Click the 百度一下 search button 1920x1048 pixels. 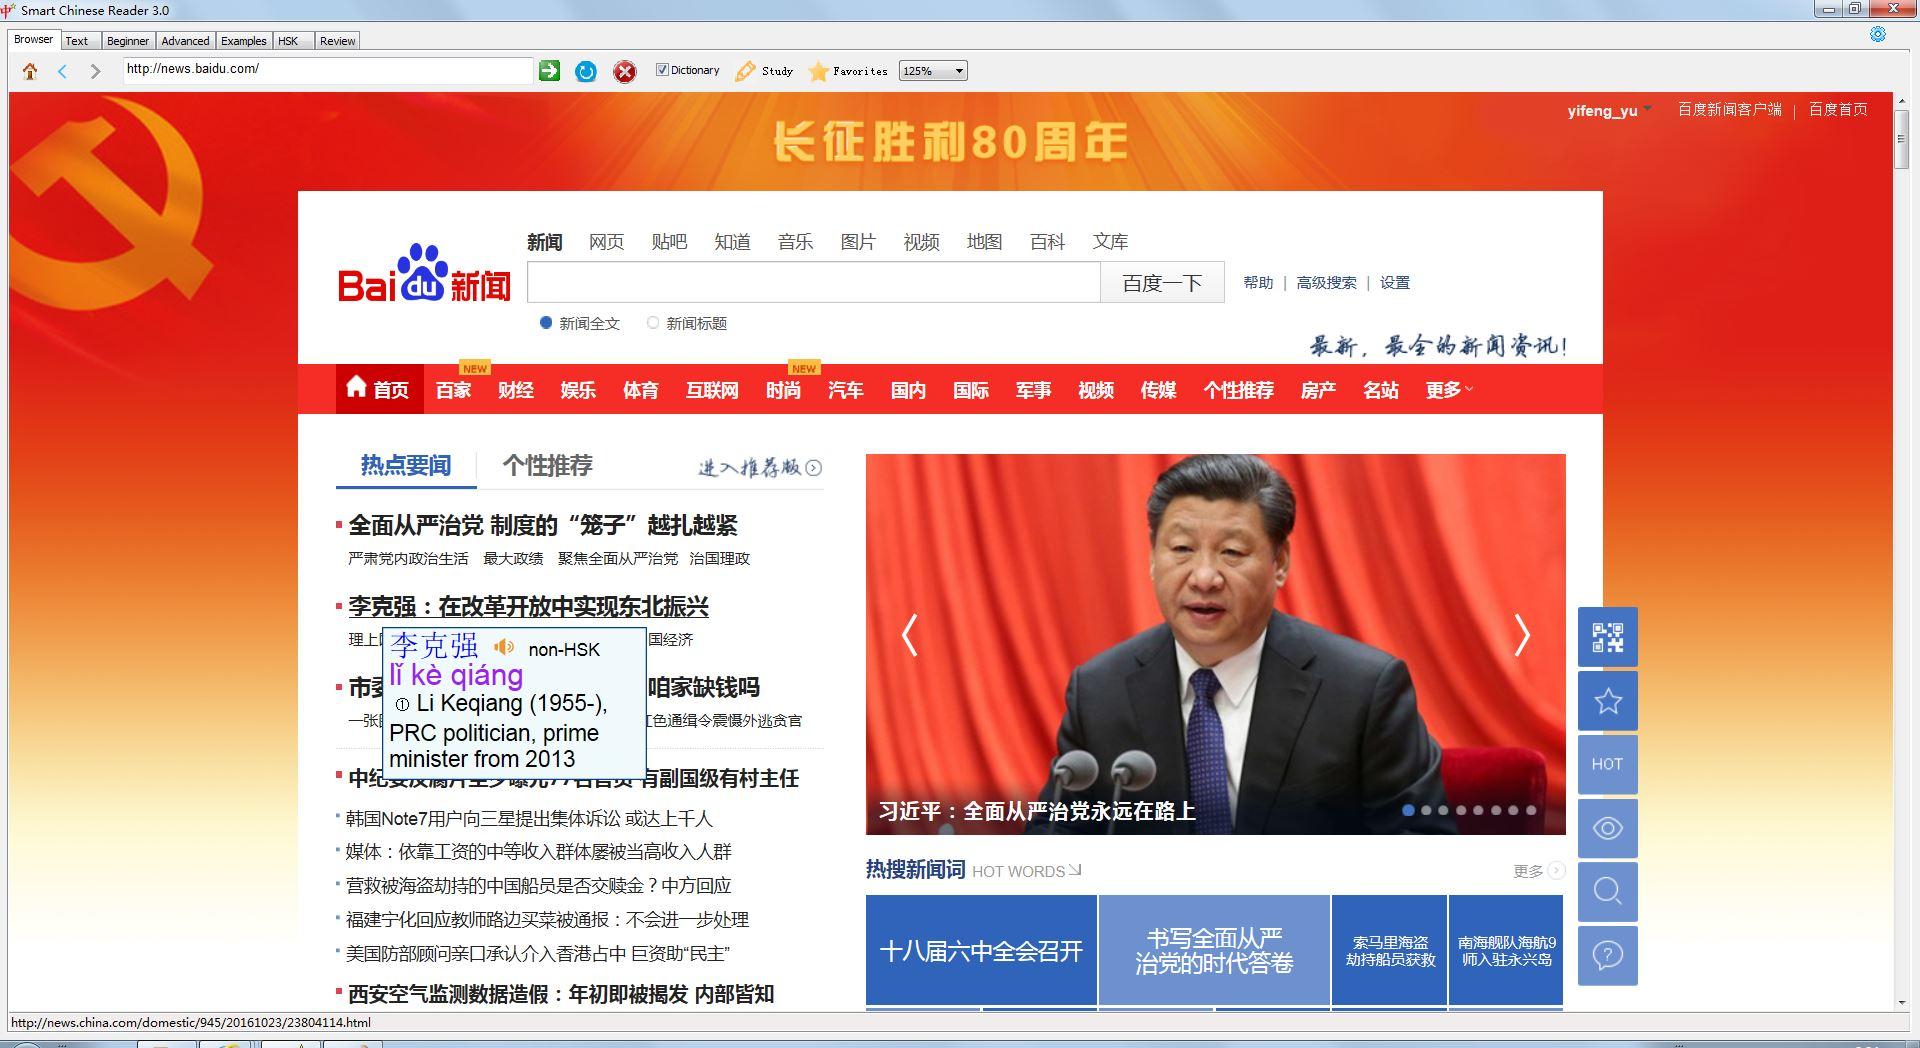[1162, 283]
